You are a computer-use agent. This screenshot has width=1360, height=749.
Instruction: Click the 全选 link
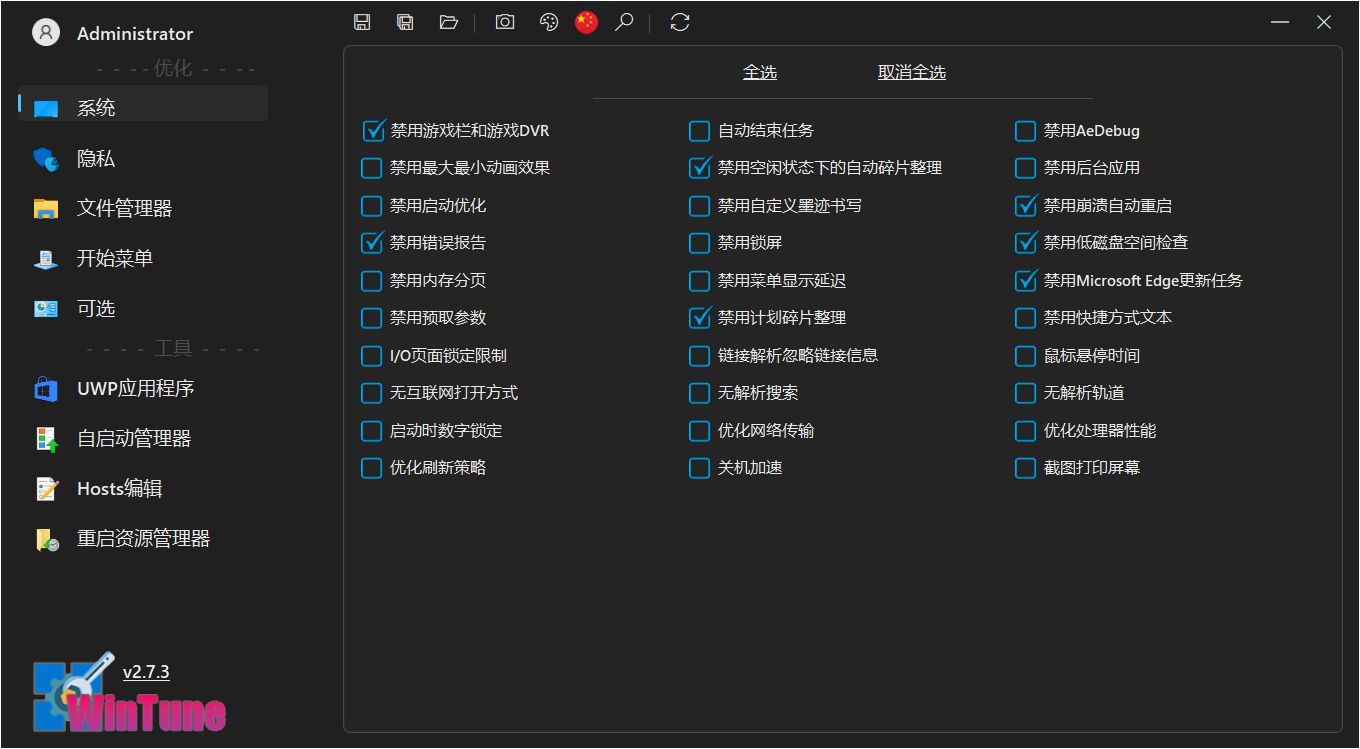[760, 73]
